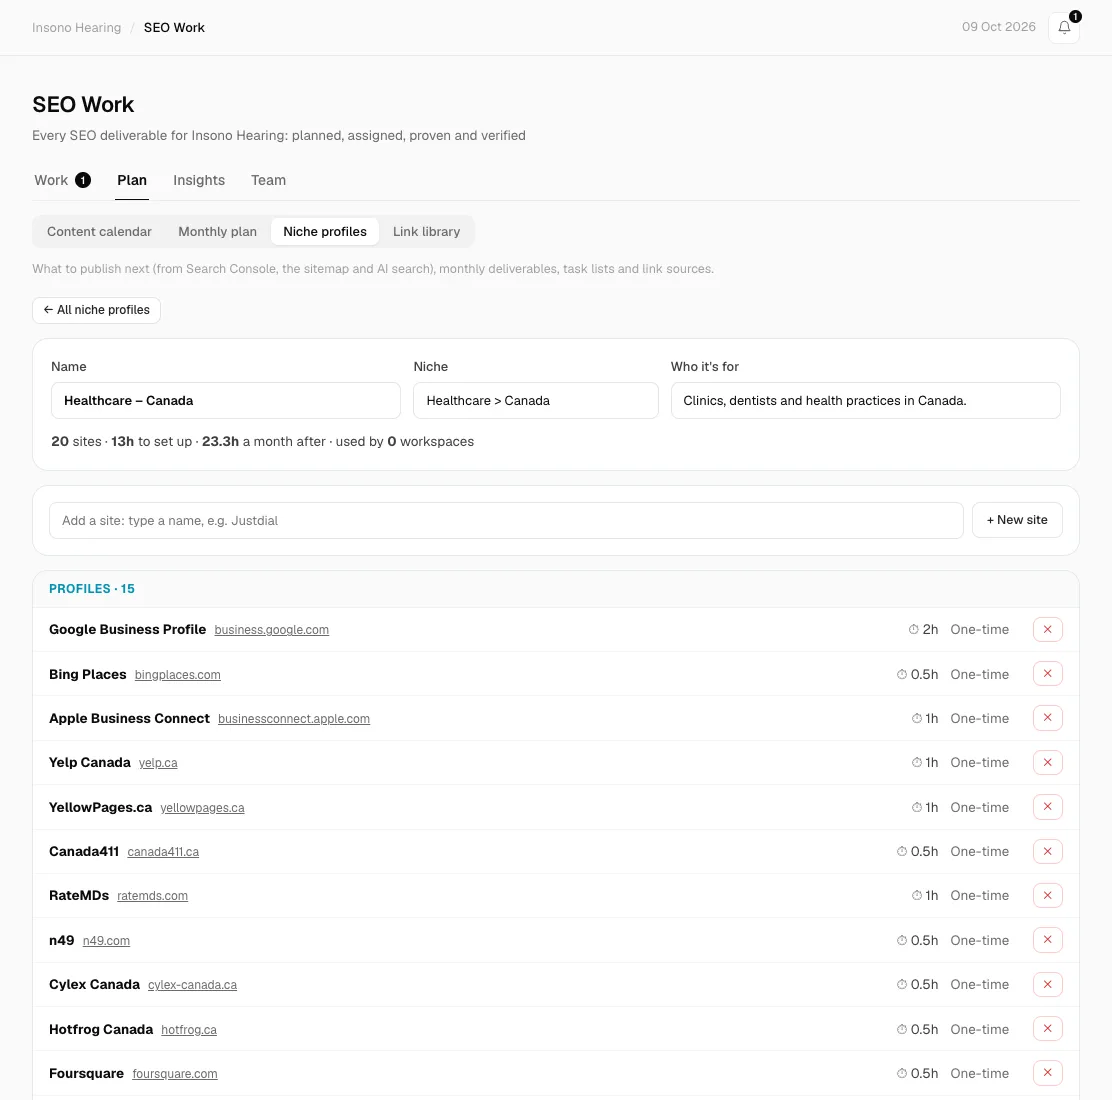Click the clock icon on Canada411 row
The width and height of the screenshot is (1112, 1100).
[x=901, y=851]
